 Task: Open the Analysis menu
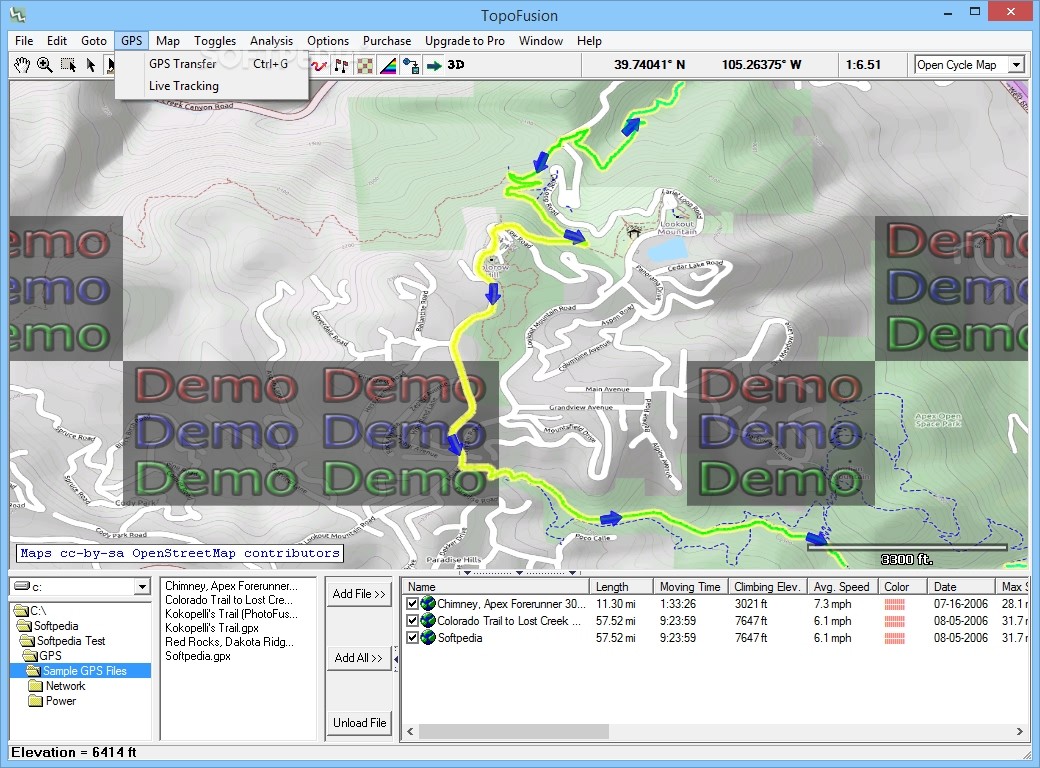tap(271, 40)
